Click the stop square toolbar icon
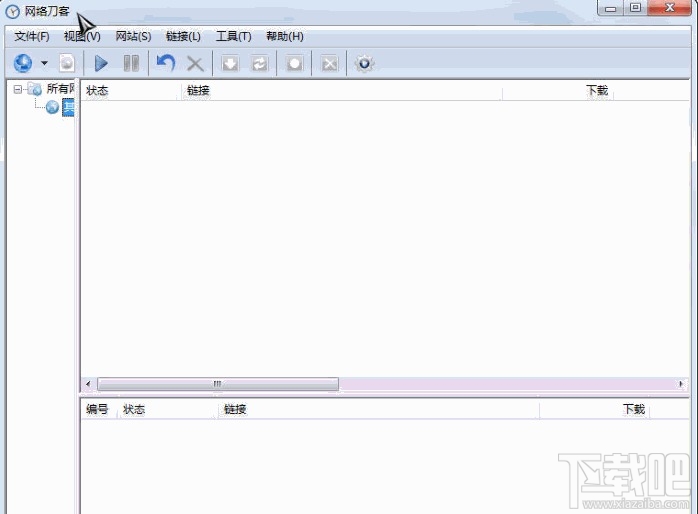This screenshot has height=514, width=698. (x=294, y=64)
